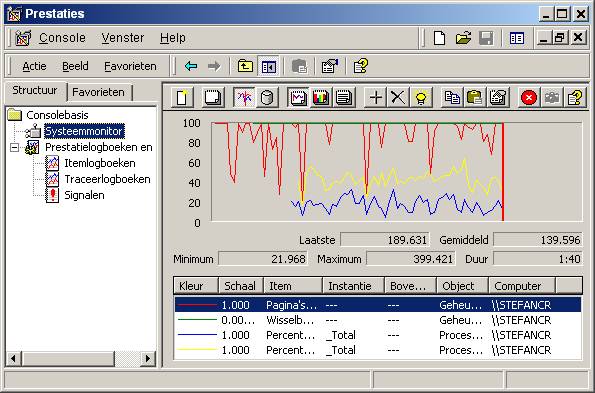Viewport: 595px width, 393px height.
Task: Click the tree scrollbar left arrow
Action: point(14,358)
